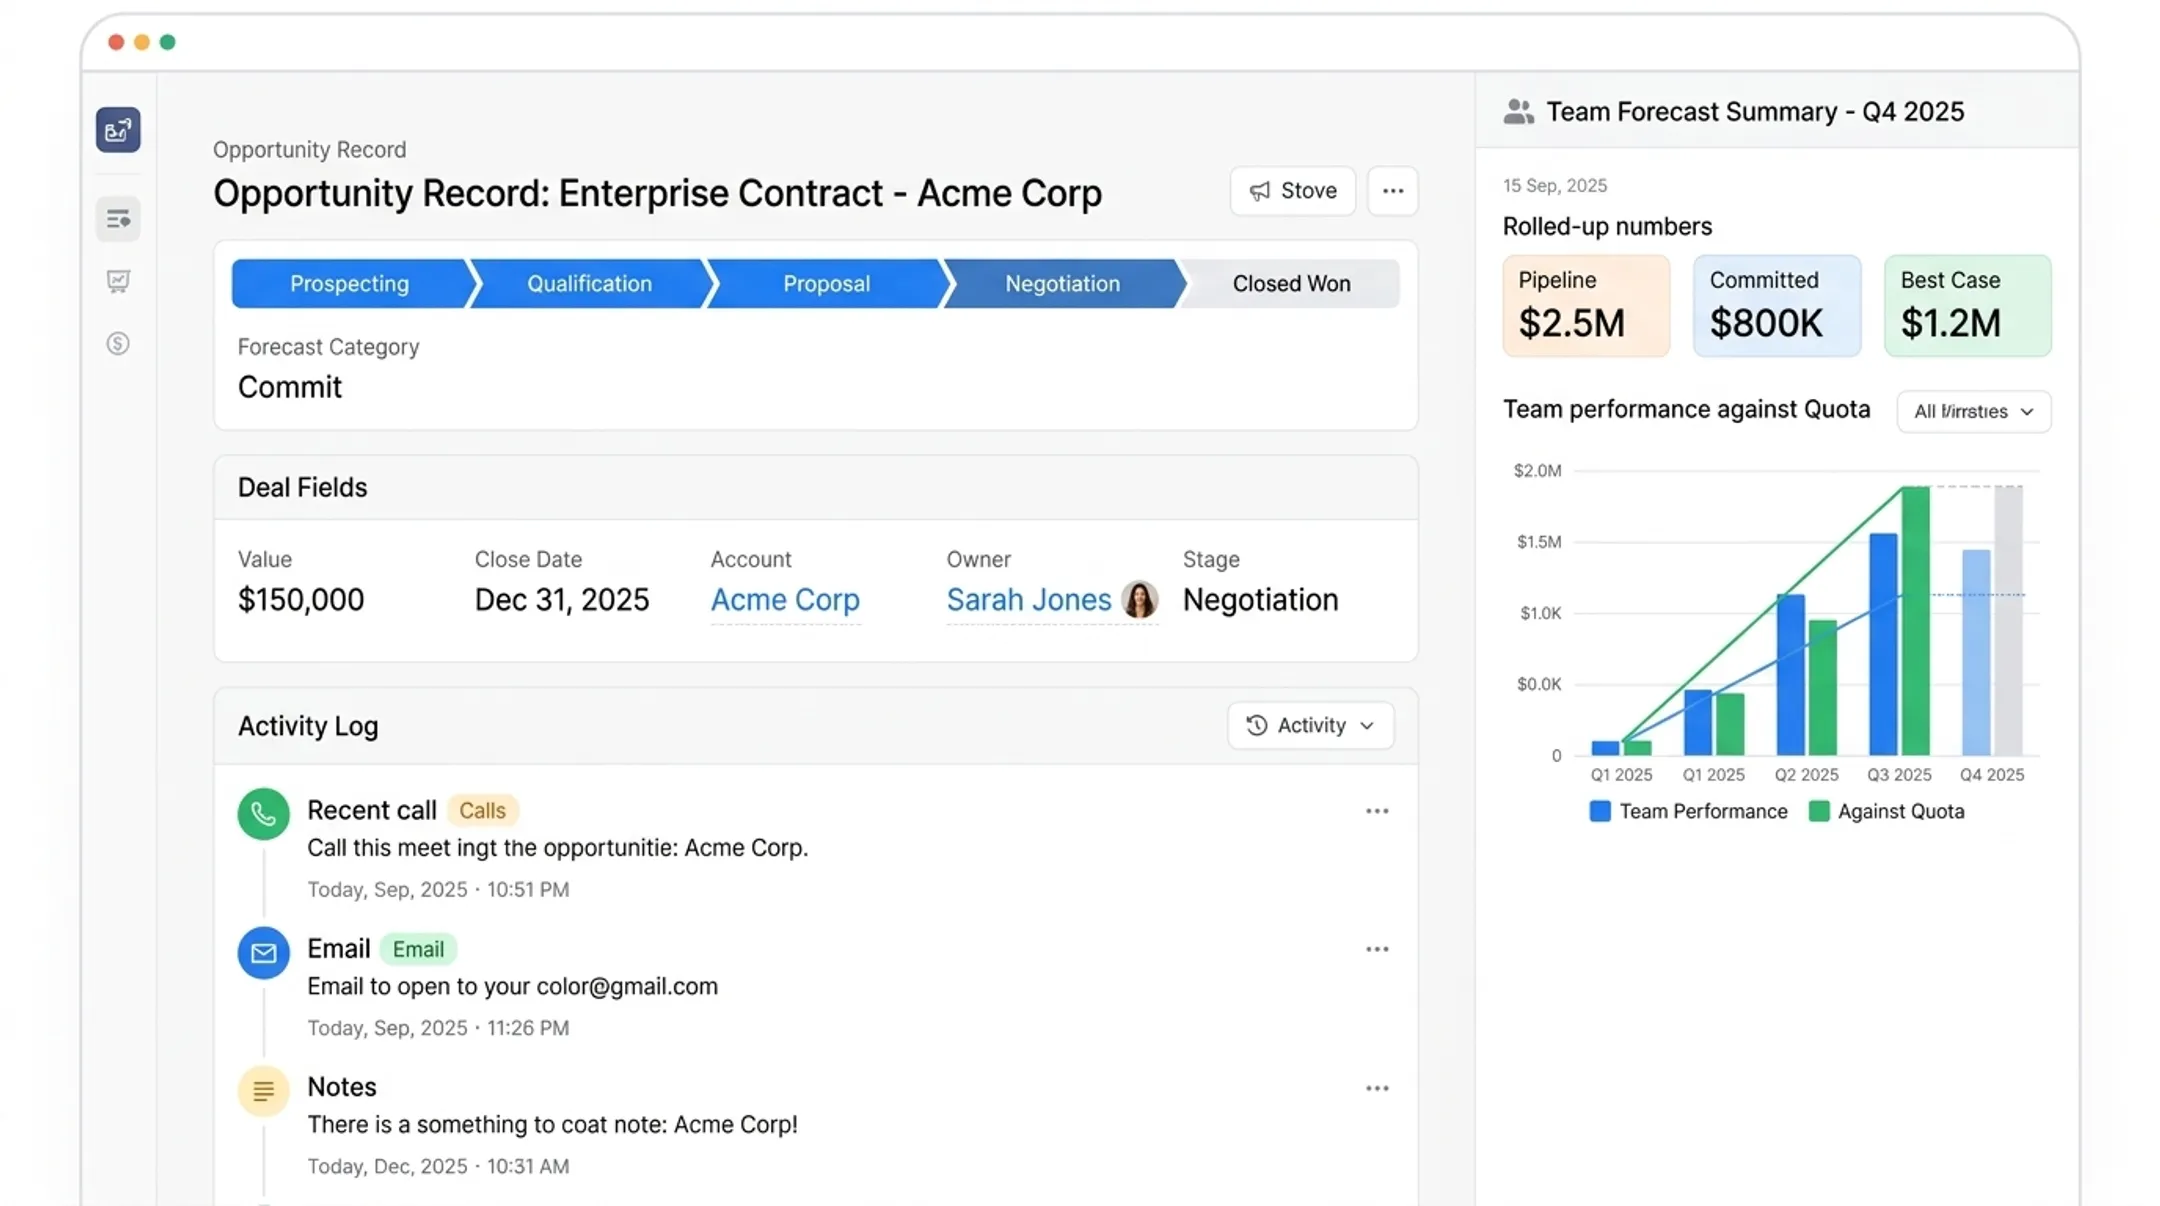Click Against Quota legend green swatch

click(1819, 812)
